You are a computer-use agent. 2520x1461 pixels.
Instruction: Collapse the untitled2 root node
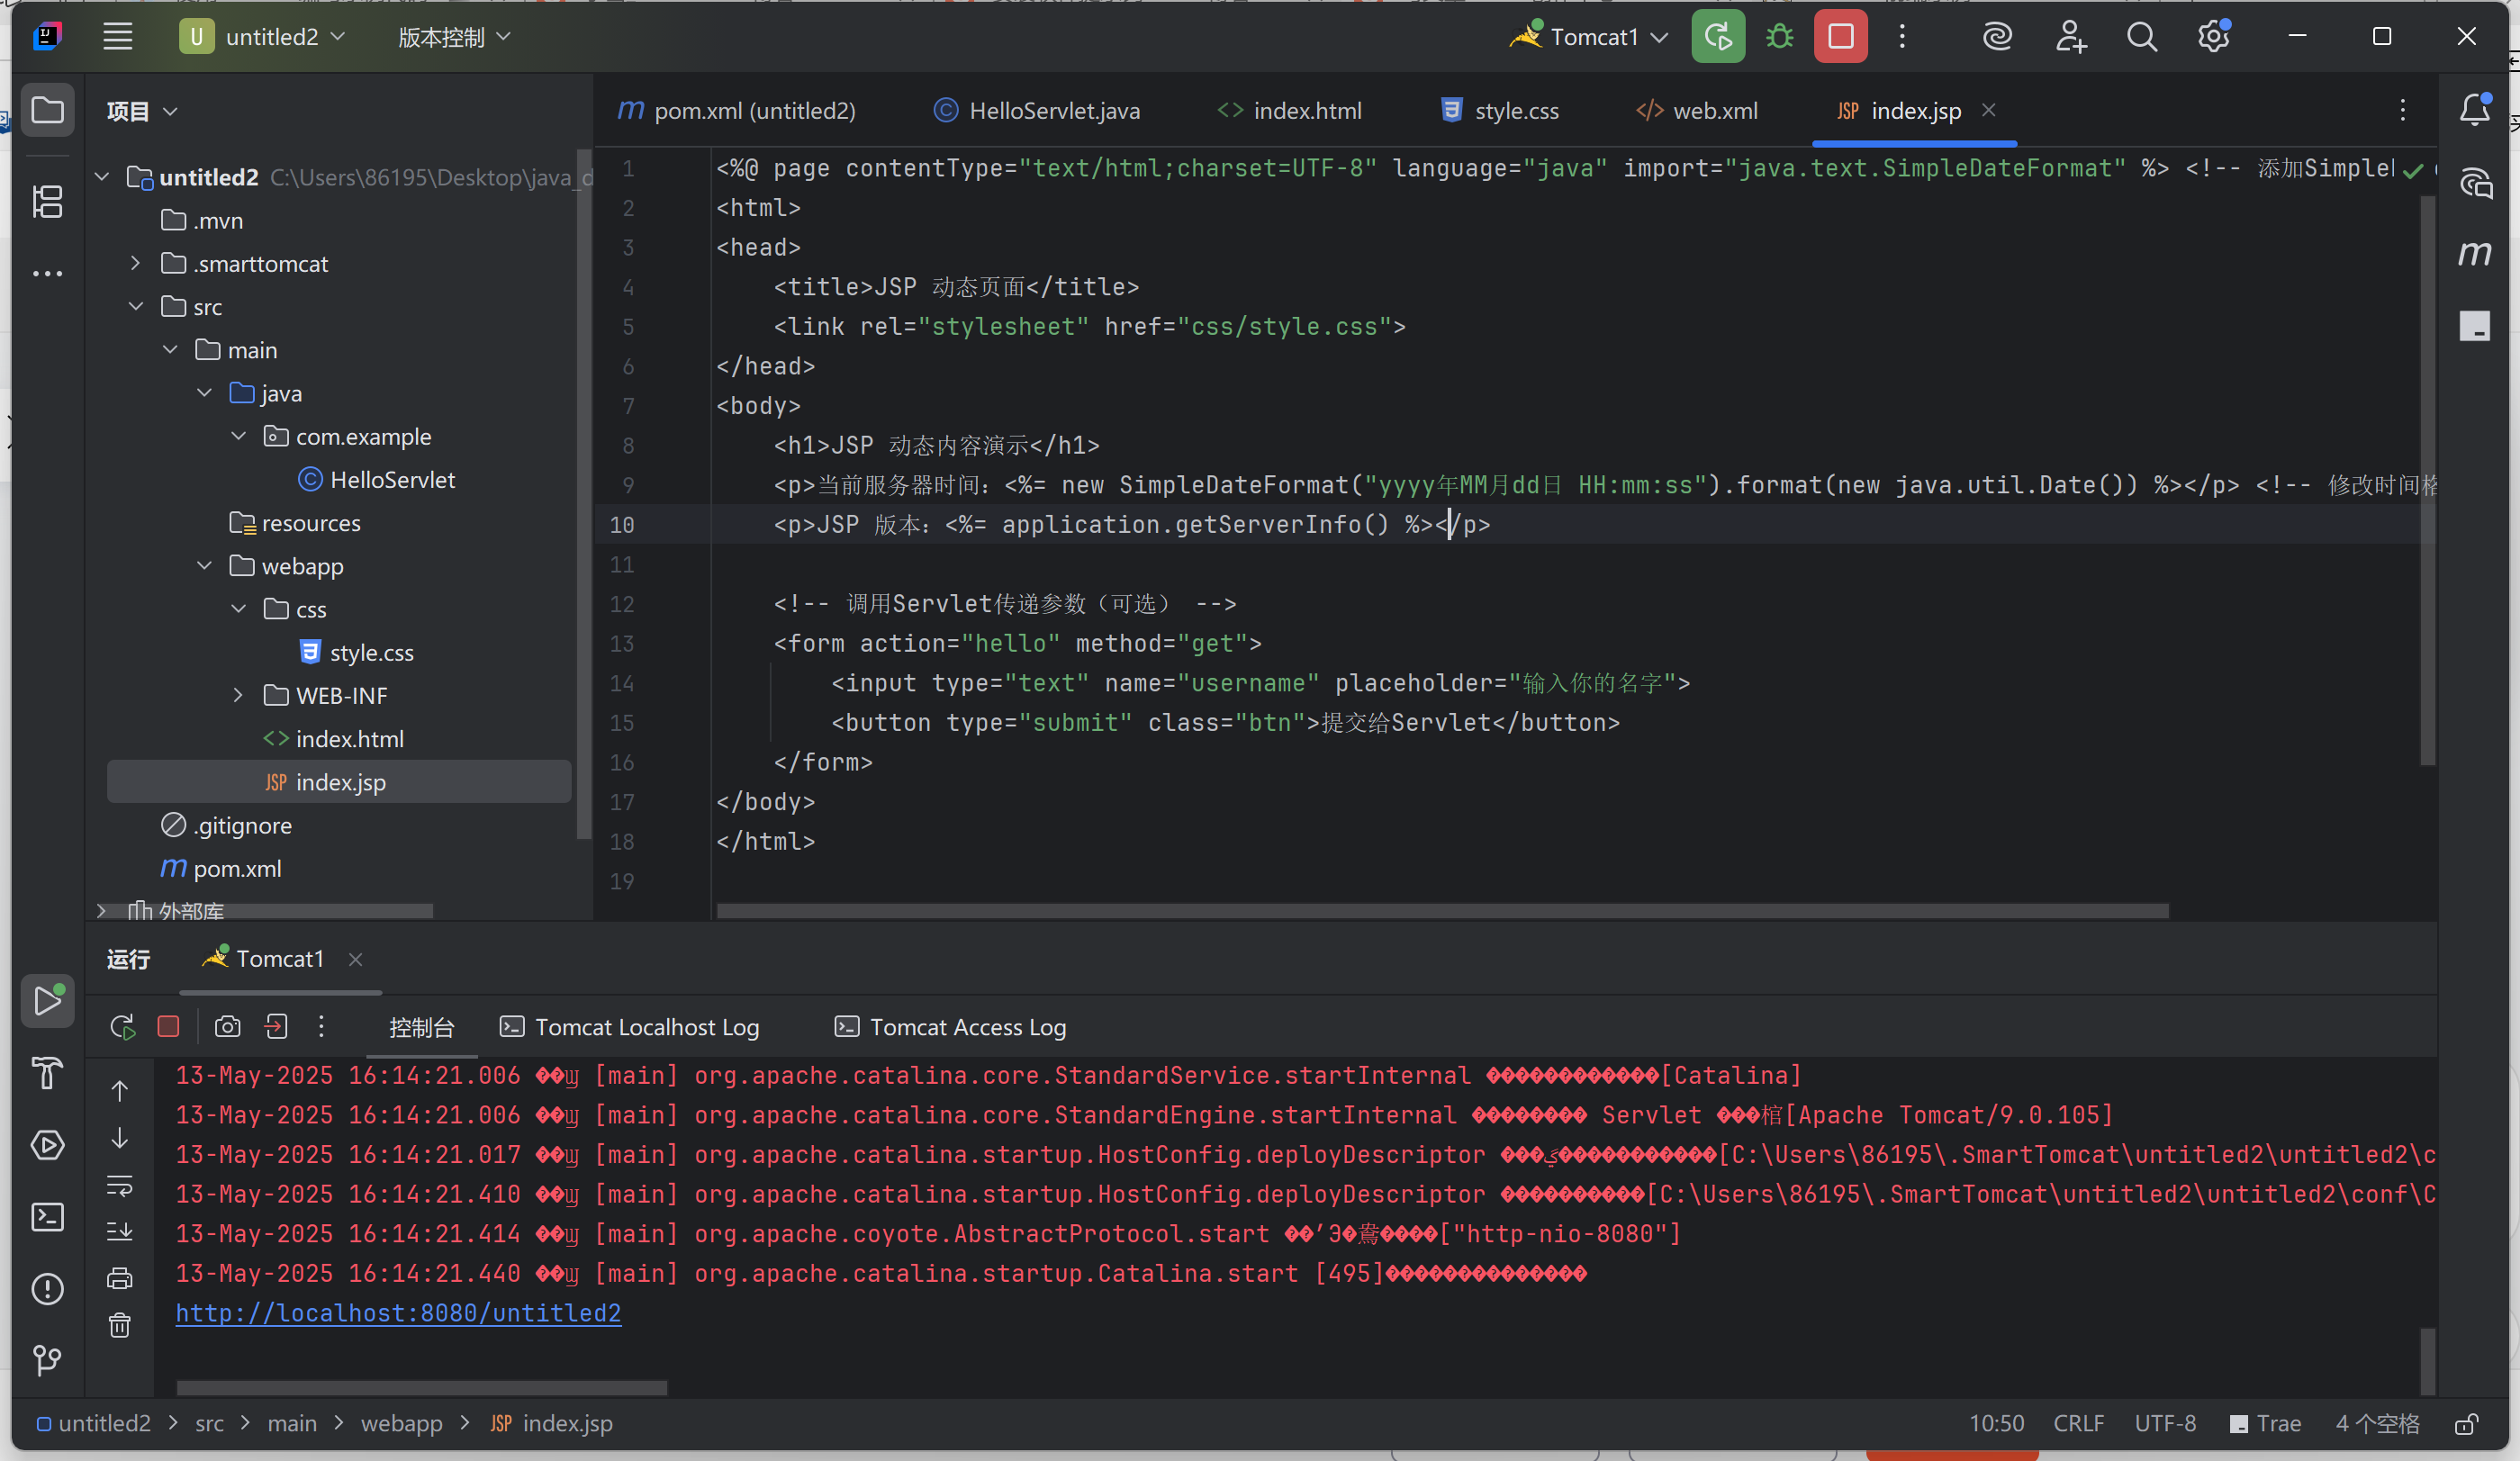[101, 177]
